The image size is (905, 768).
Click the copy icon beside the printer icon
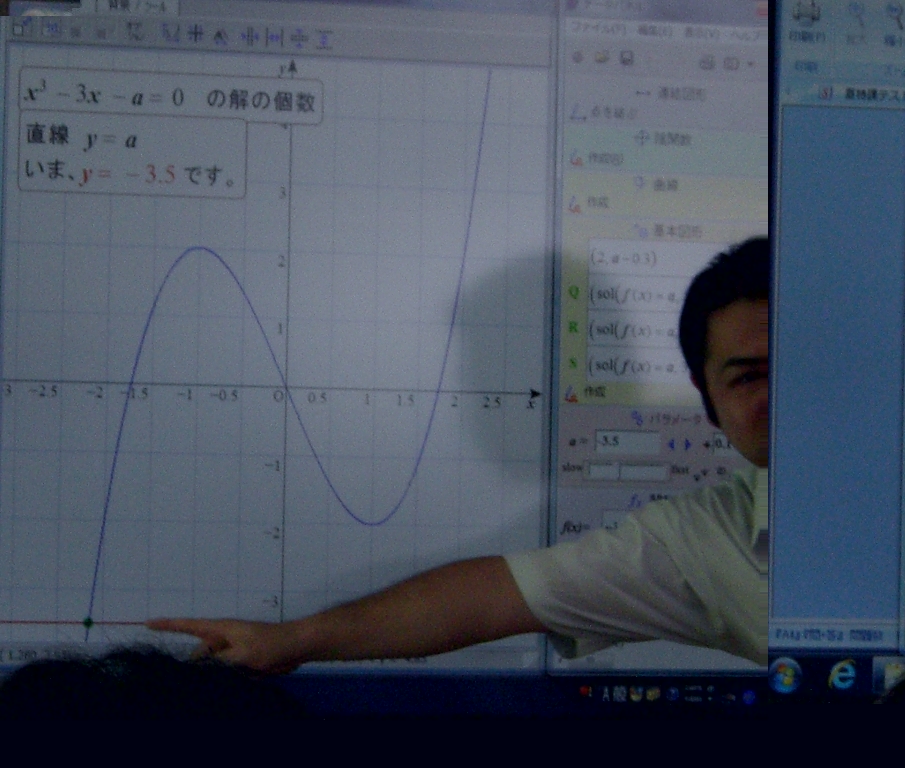(731, 63)
